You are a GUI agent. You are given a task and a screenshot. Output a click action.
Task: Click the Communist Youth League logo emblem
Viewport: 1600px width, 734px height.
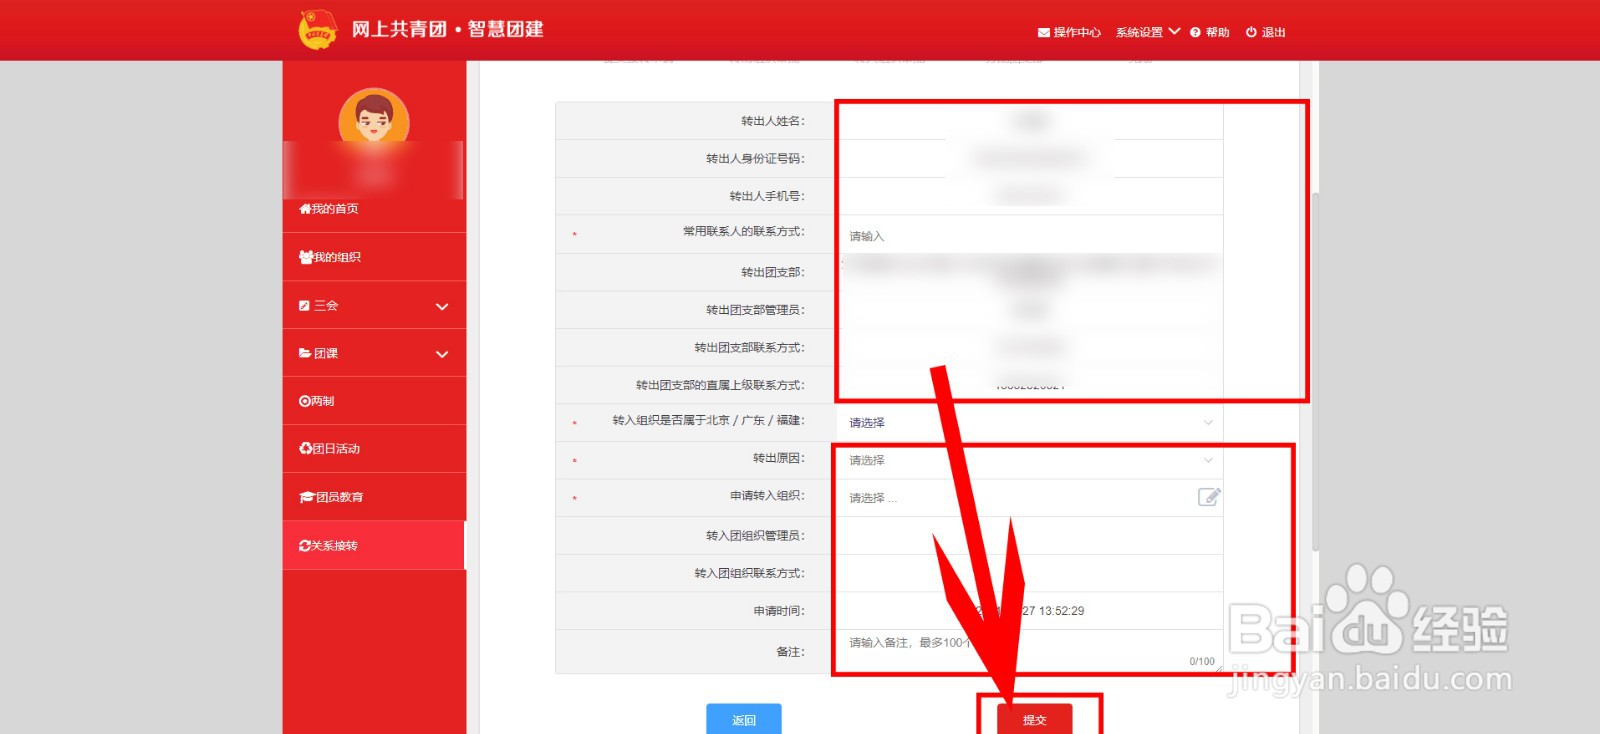pyautogui.click(x=318, y=29)
